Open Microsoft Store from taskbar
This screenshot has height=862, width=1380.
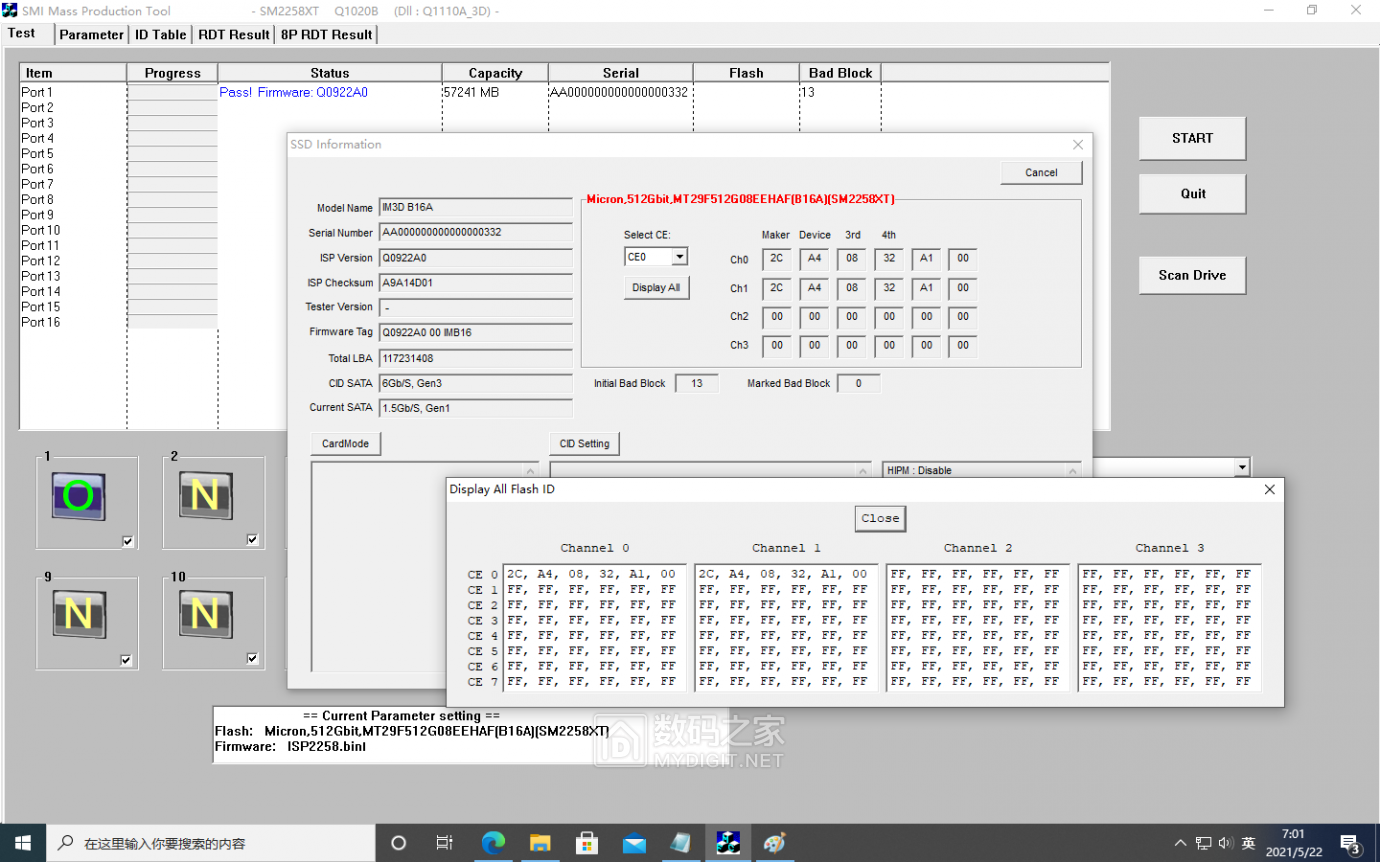pyautogui.click(x=587, y=843)
